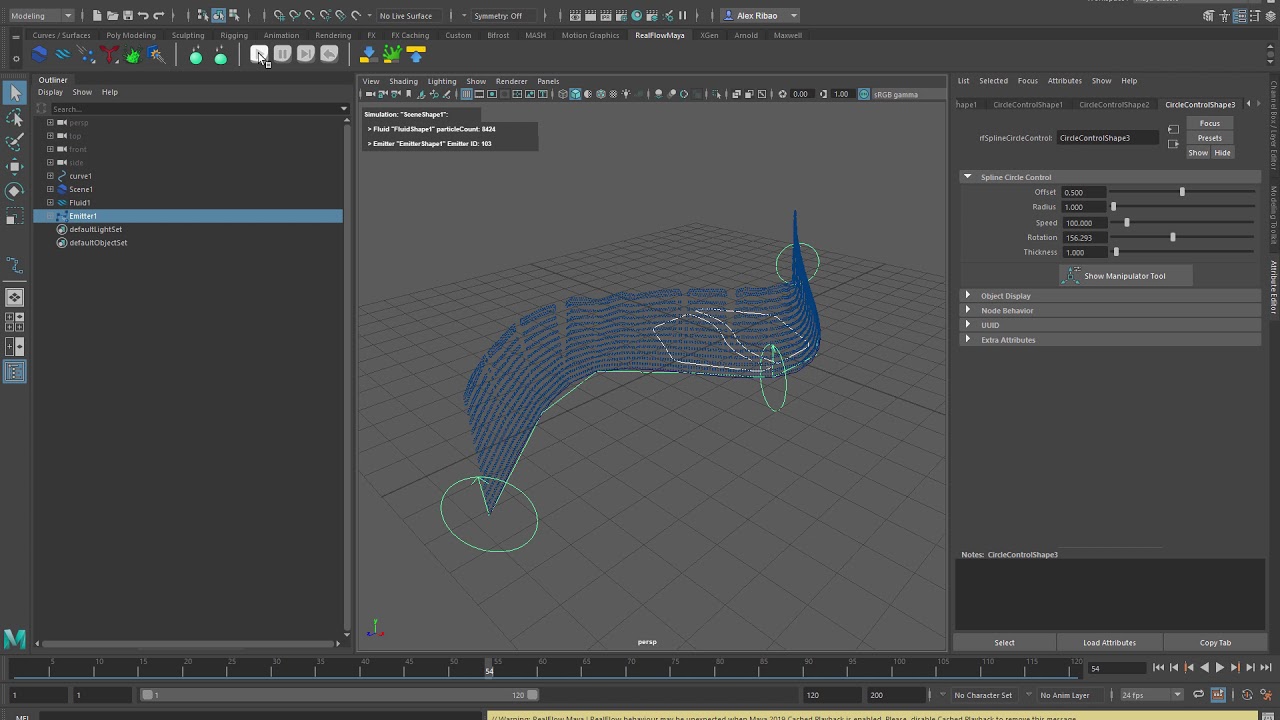Image resolution: width=1280 pixels, height=720 pixels.
Task: Click the RealFlow simulate play button
Action: [258, 54]
